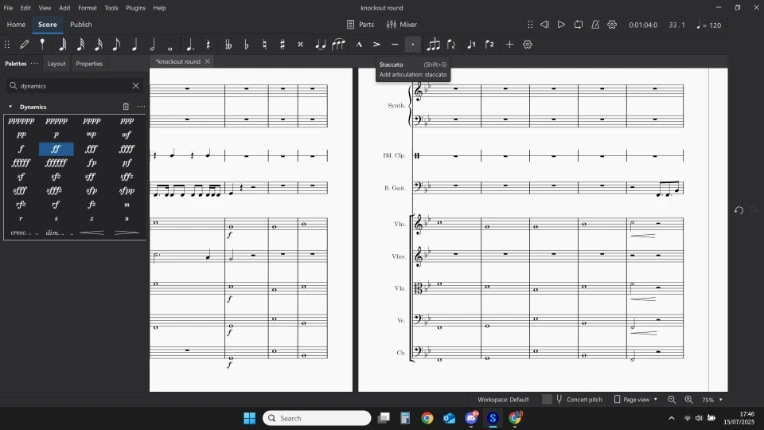Select the ff dynamic in palette
Screen dimensions: 764x430
[x=56, y=149]
